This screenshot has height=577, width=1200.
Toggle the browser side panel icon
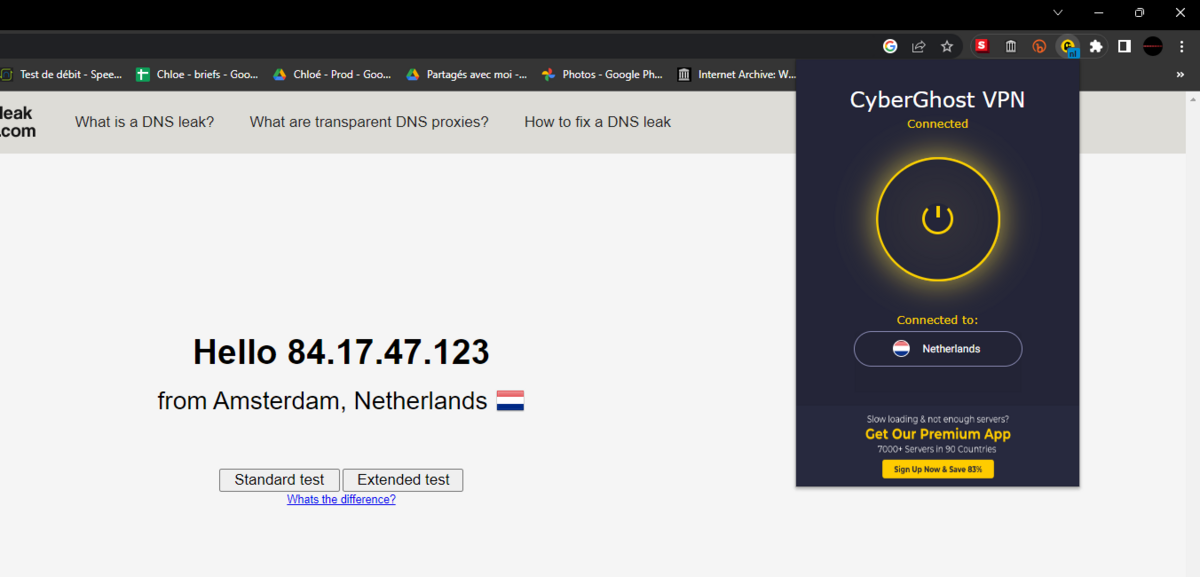1124,46
